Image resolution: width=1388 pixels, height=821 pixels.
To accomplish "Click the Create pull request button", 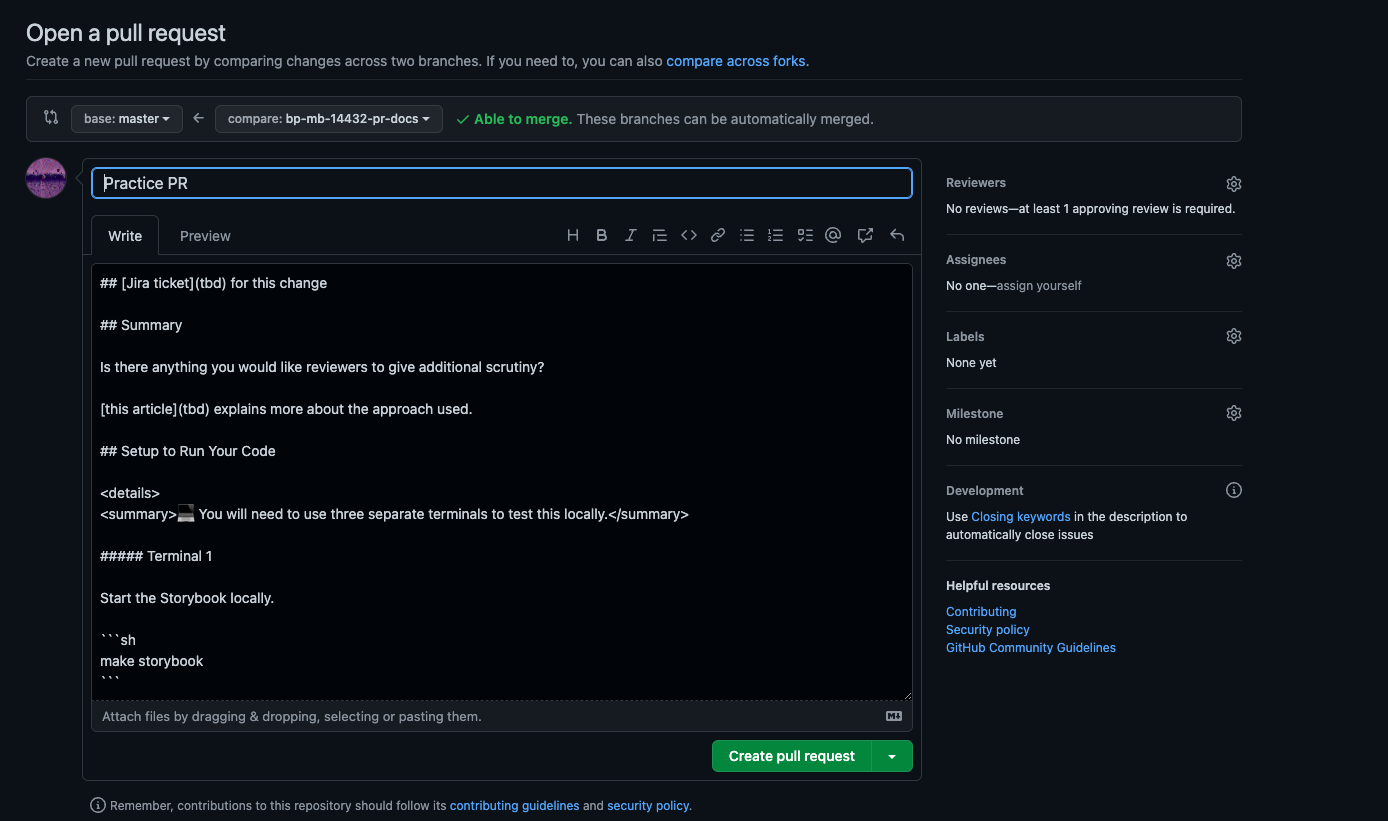I will 790,756.
